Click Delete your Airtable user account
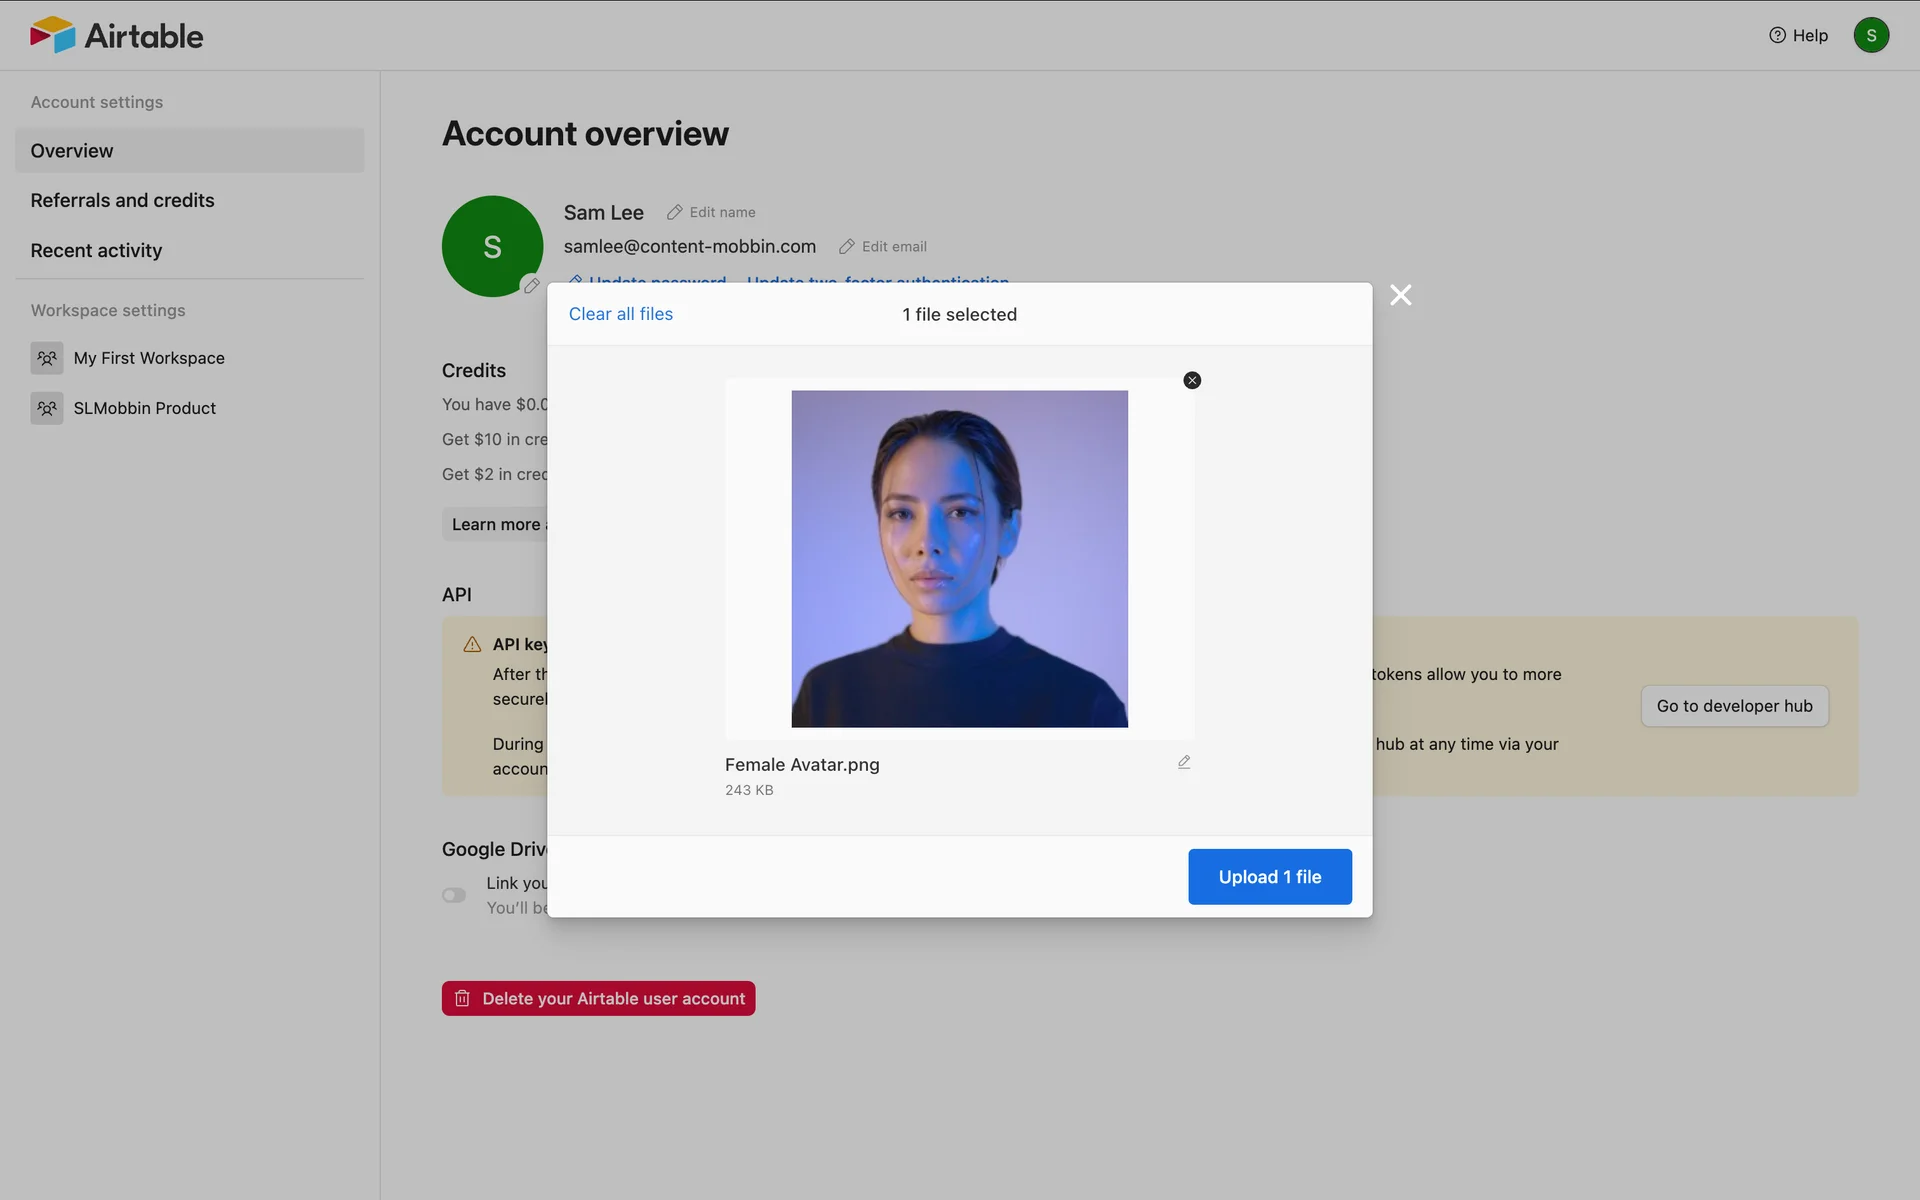Viewport: 1920px width, 1200px height. point(598,998)
